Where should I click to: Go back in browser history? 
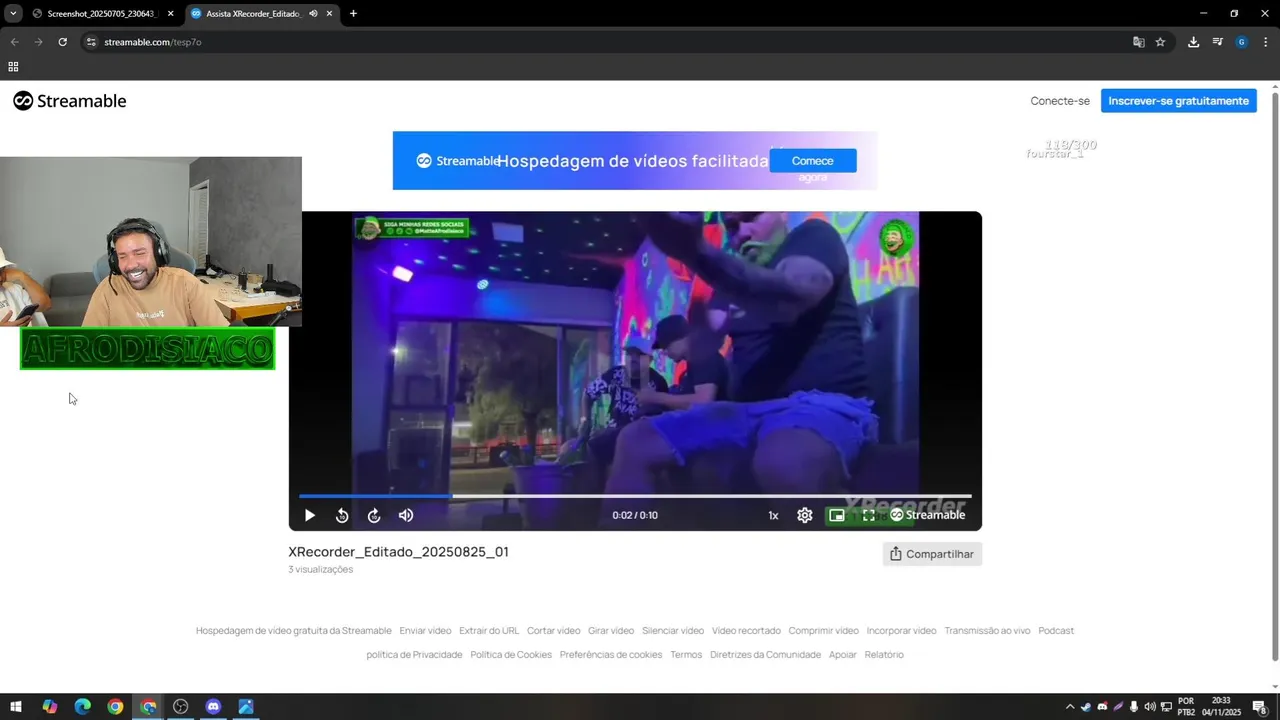14,42
